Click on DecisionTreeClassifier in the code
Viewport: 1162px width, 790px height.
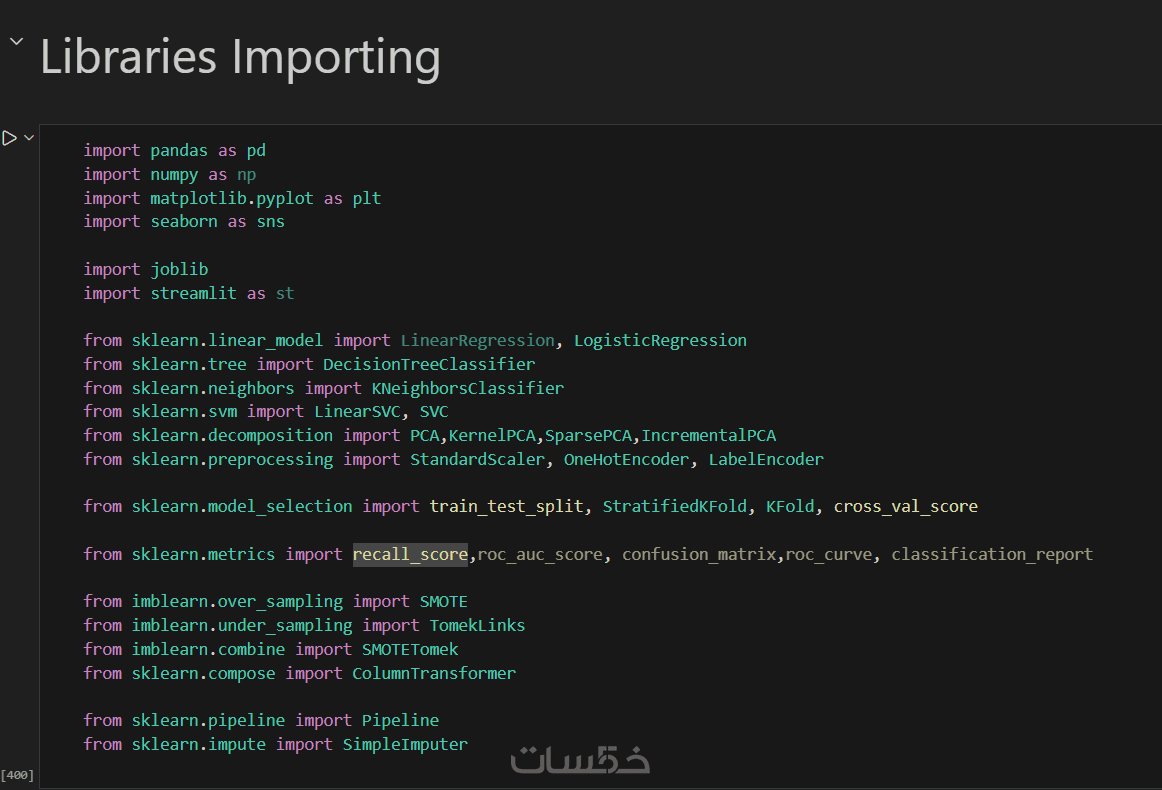click(429, 364)
